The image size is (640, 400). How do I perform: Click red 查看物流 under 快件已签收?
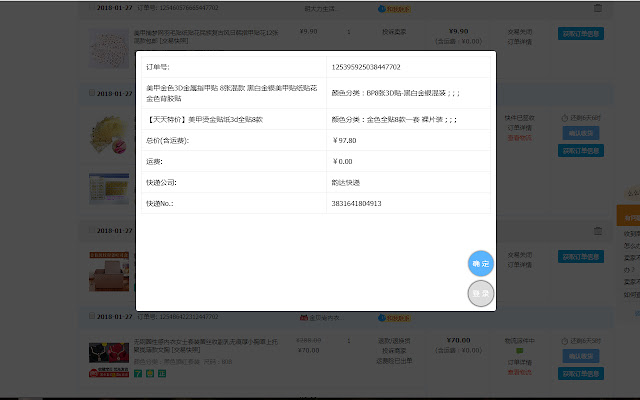point(520,138)
